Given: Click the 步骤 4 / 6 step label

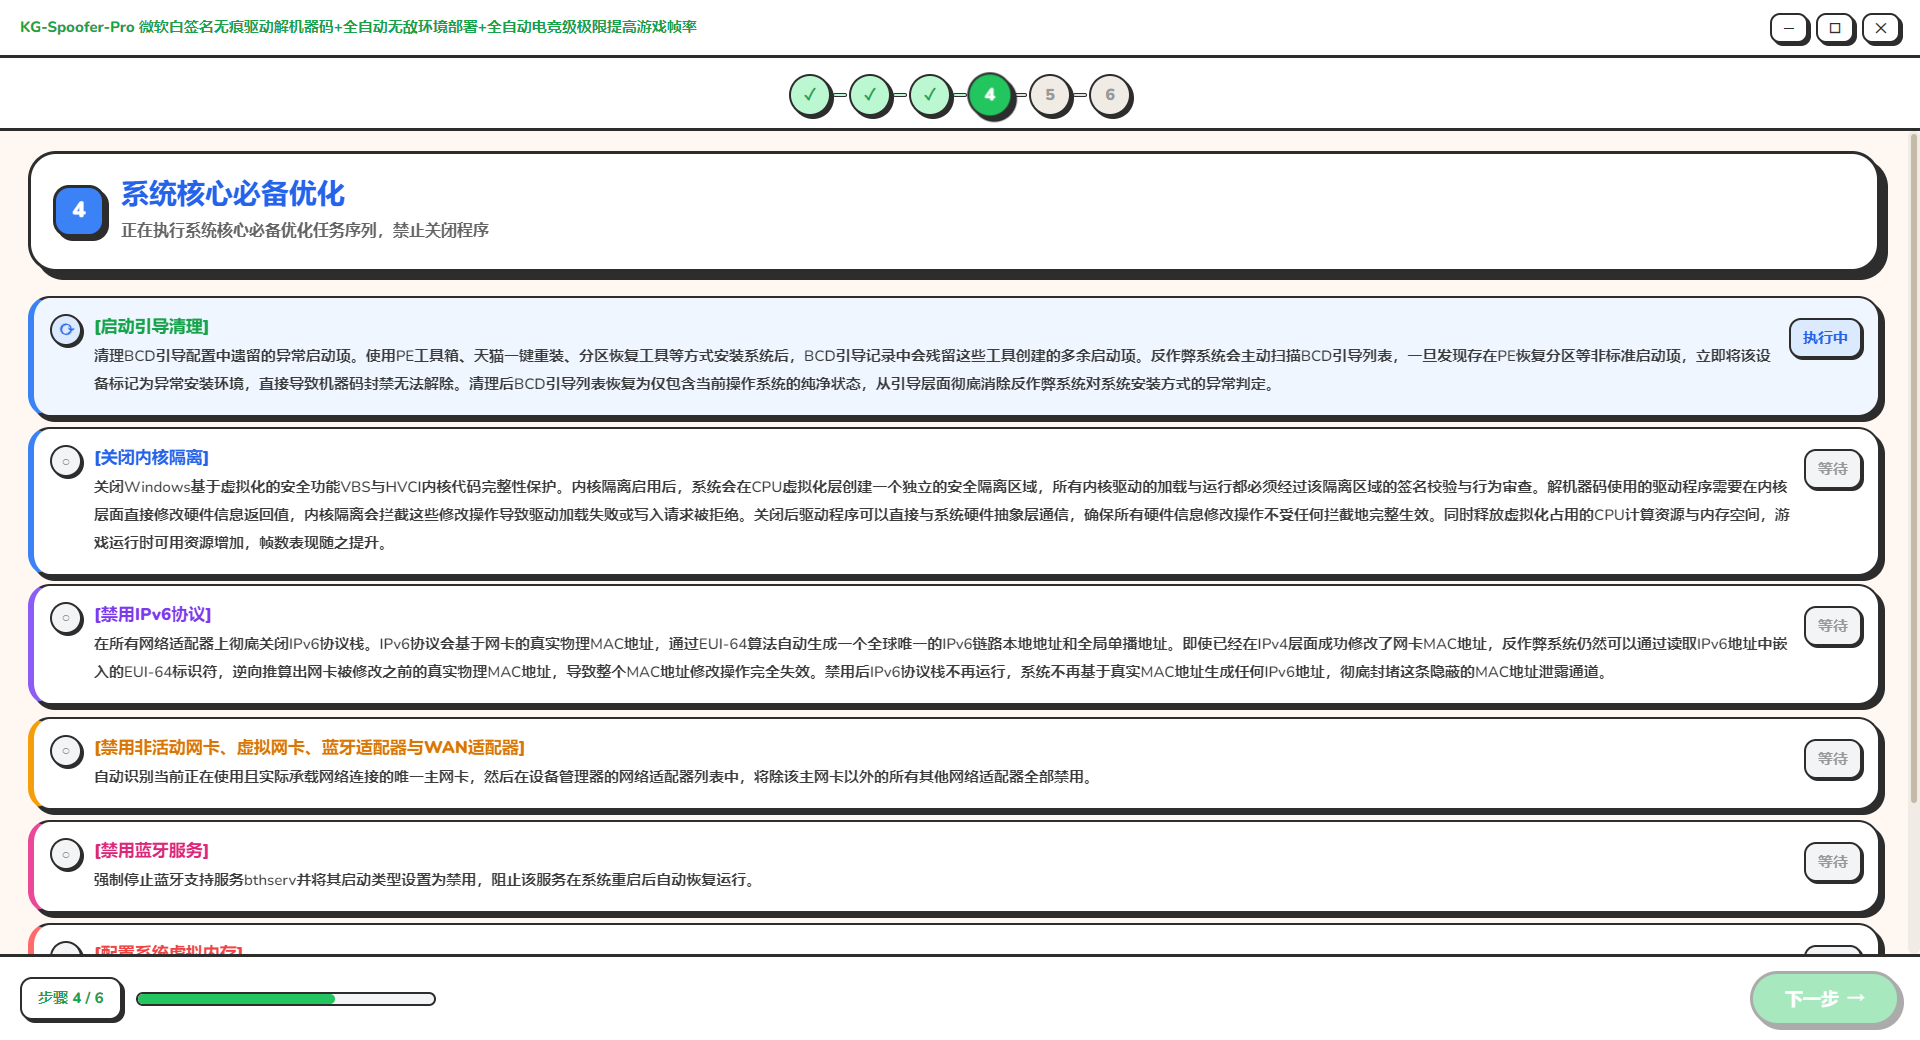Looking at the screenshot, I should [70, 998].
